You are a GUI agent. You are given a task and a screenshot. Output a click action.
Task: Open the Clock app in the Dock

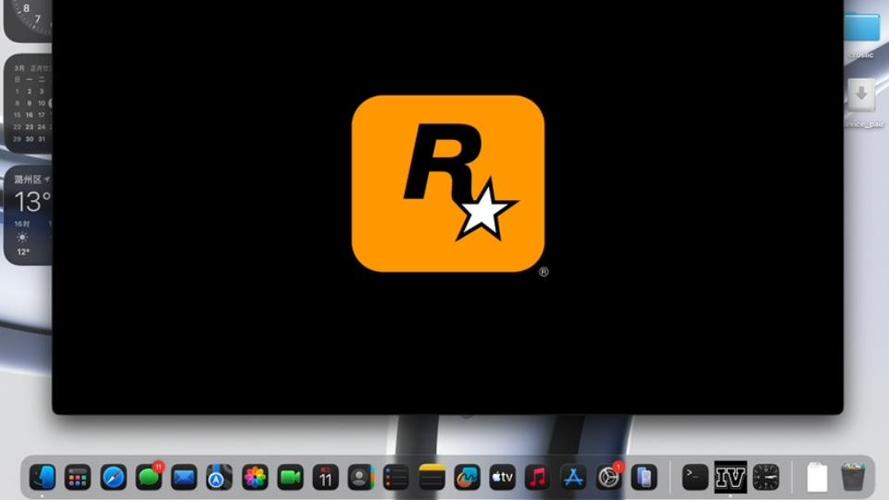point(766,477)
